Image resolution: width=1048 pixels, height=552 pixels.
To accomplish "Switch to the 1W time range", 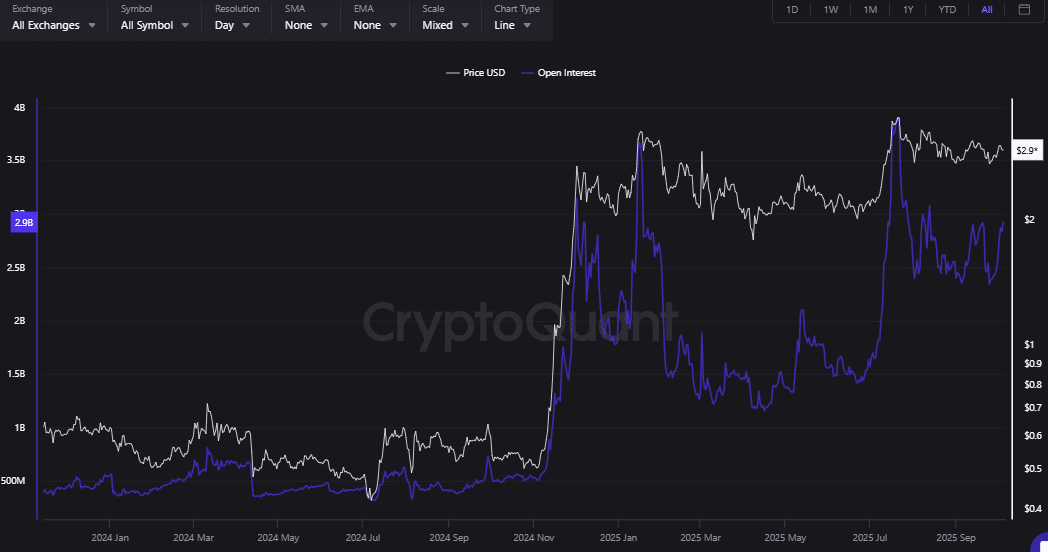I will pyautogui.click(x=831, y=10).
